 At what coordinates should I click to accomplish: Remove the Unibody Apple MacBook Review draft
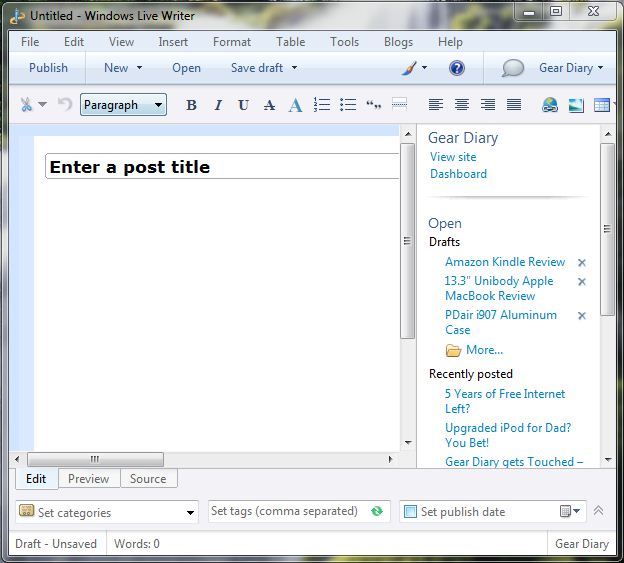coord(582,282)
